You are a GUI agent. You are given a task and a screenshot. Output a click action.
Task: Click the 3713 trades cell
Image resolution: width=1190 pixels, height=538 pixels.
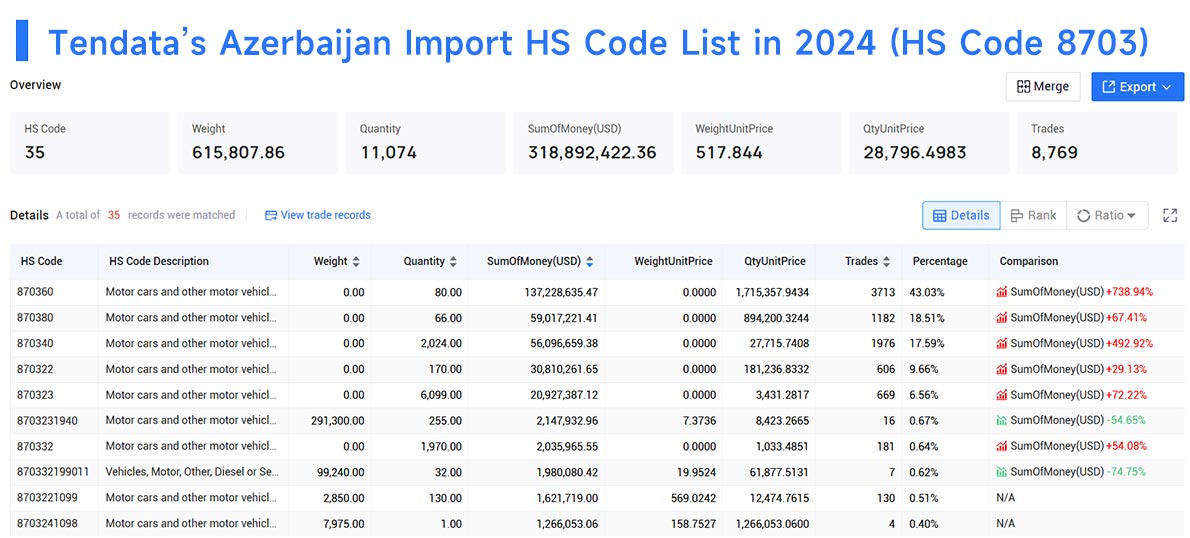[x=883, y=292]
